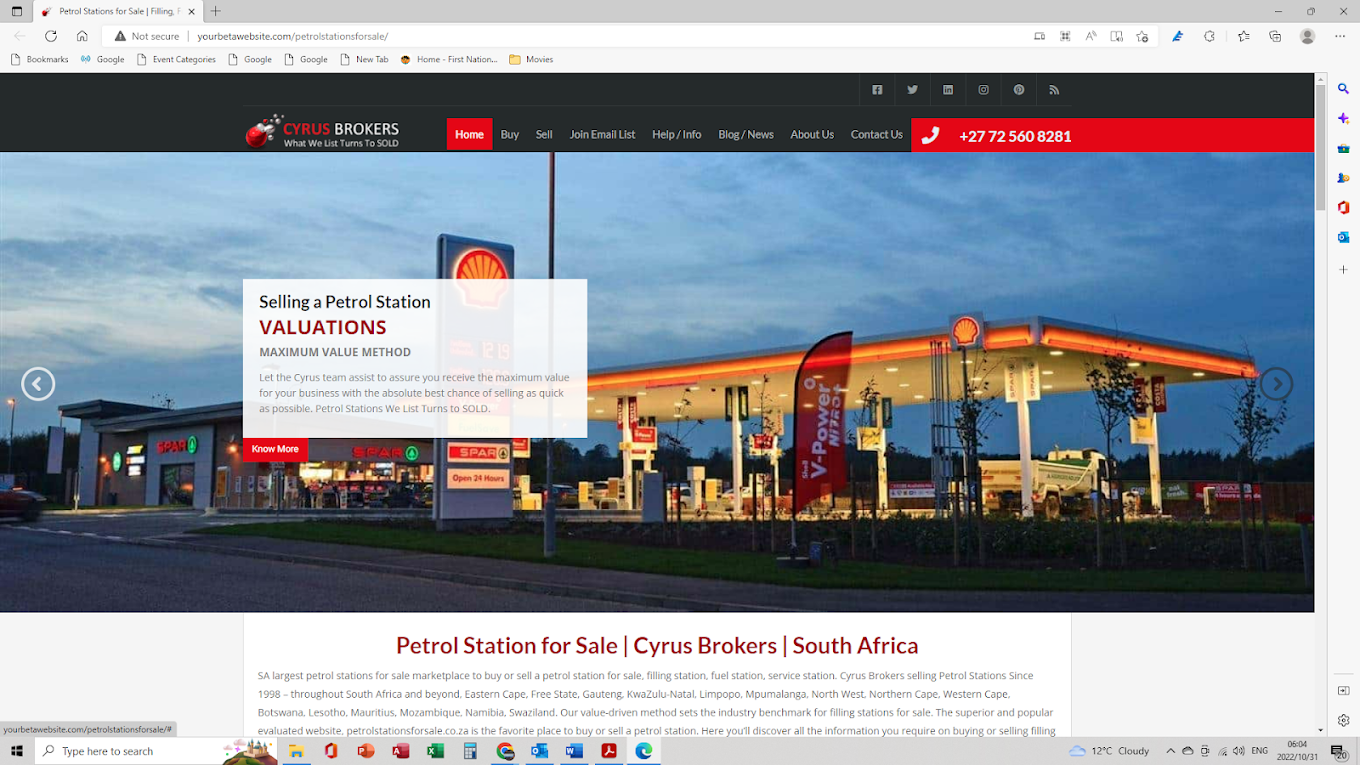Viewport: 1360px width, 765px height.
Task: Open sidebar Search icon
Action: [x=1344, y=89]
